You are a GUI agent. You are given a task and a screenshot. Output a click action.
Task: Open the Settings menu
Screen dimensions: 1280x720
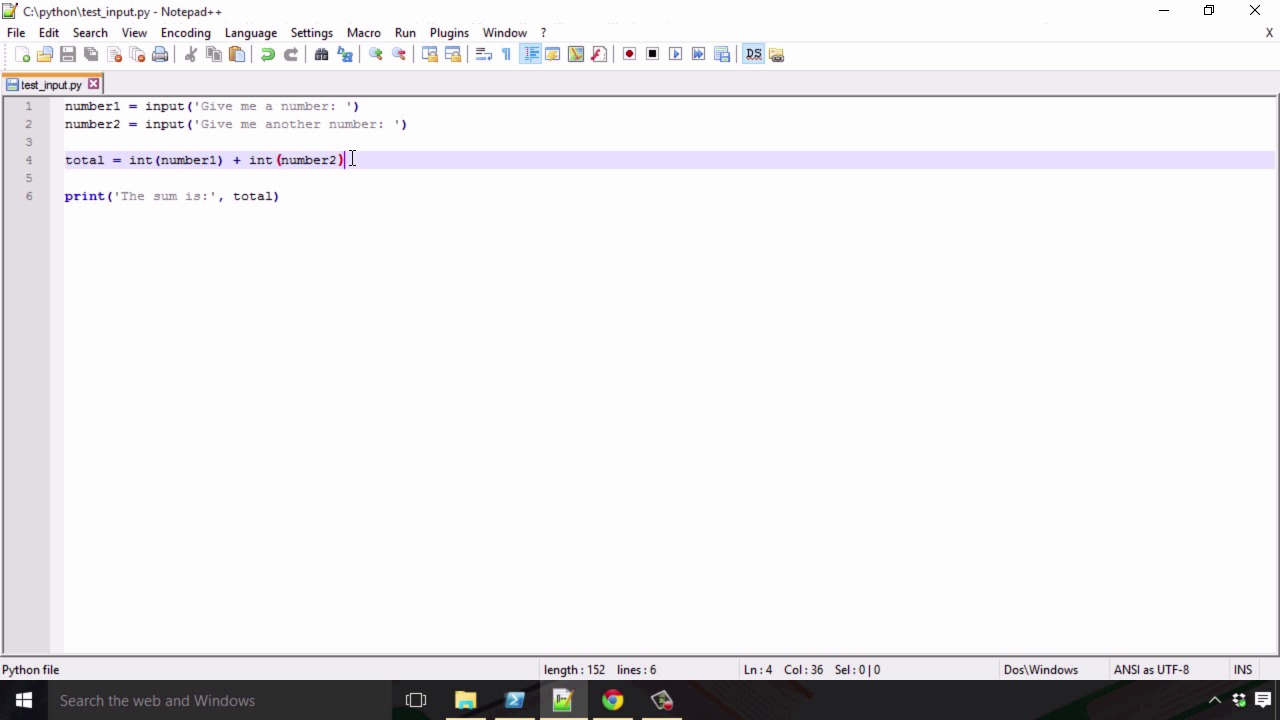tap(312, 33)
